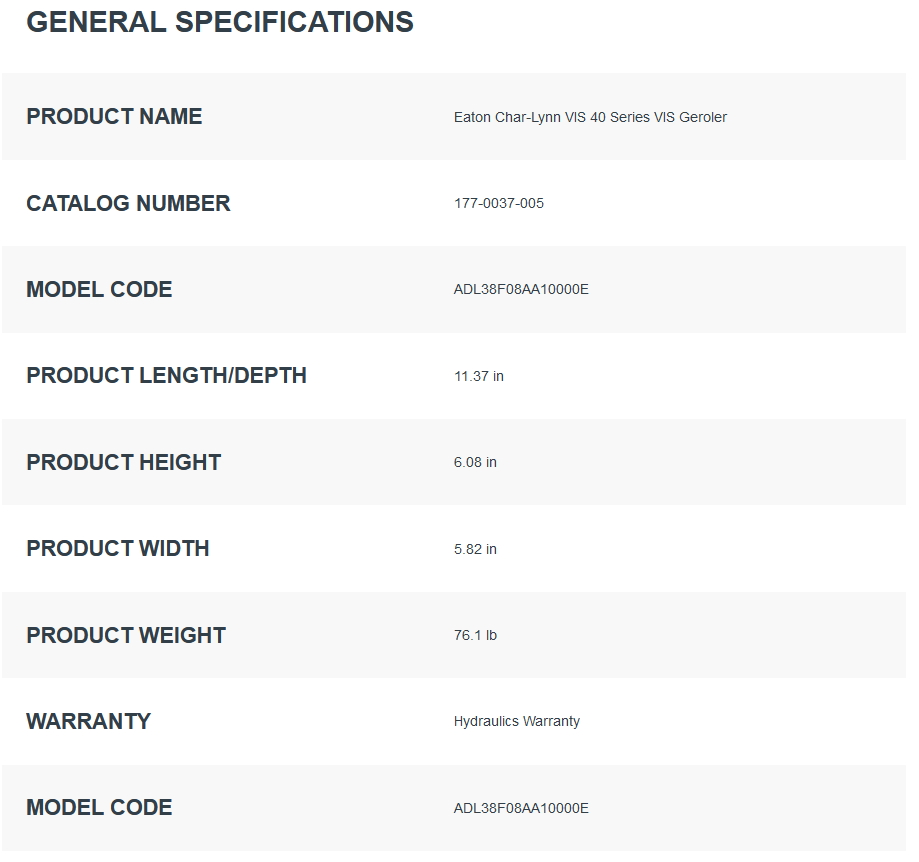
Task: Click the 11.37 in length value
Action: pos(479,376)
